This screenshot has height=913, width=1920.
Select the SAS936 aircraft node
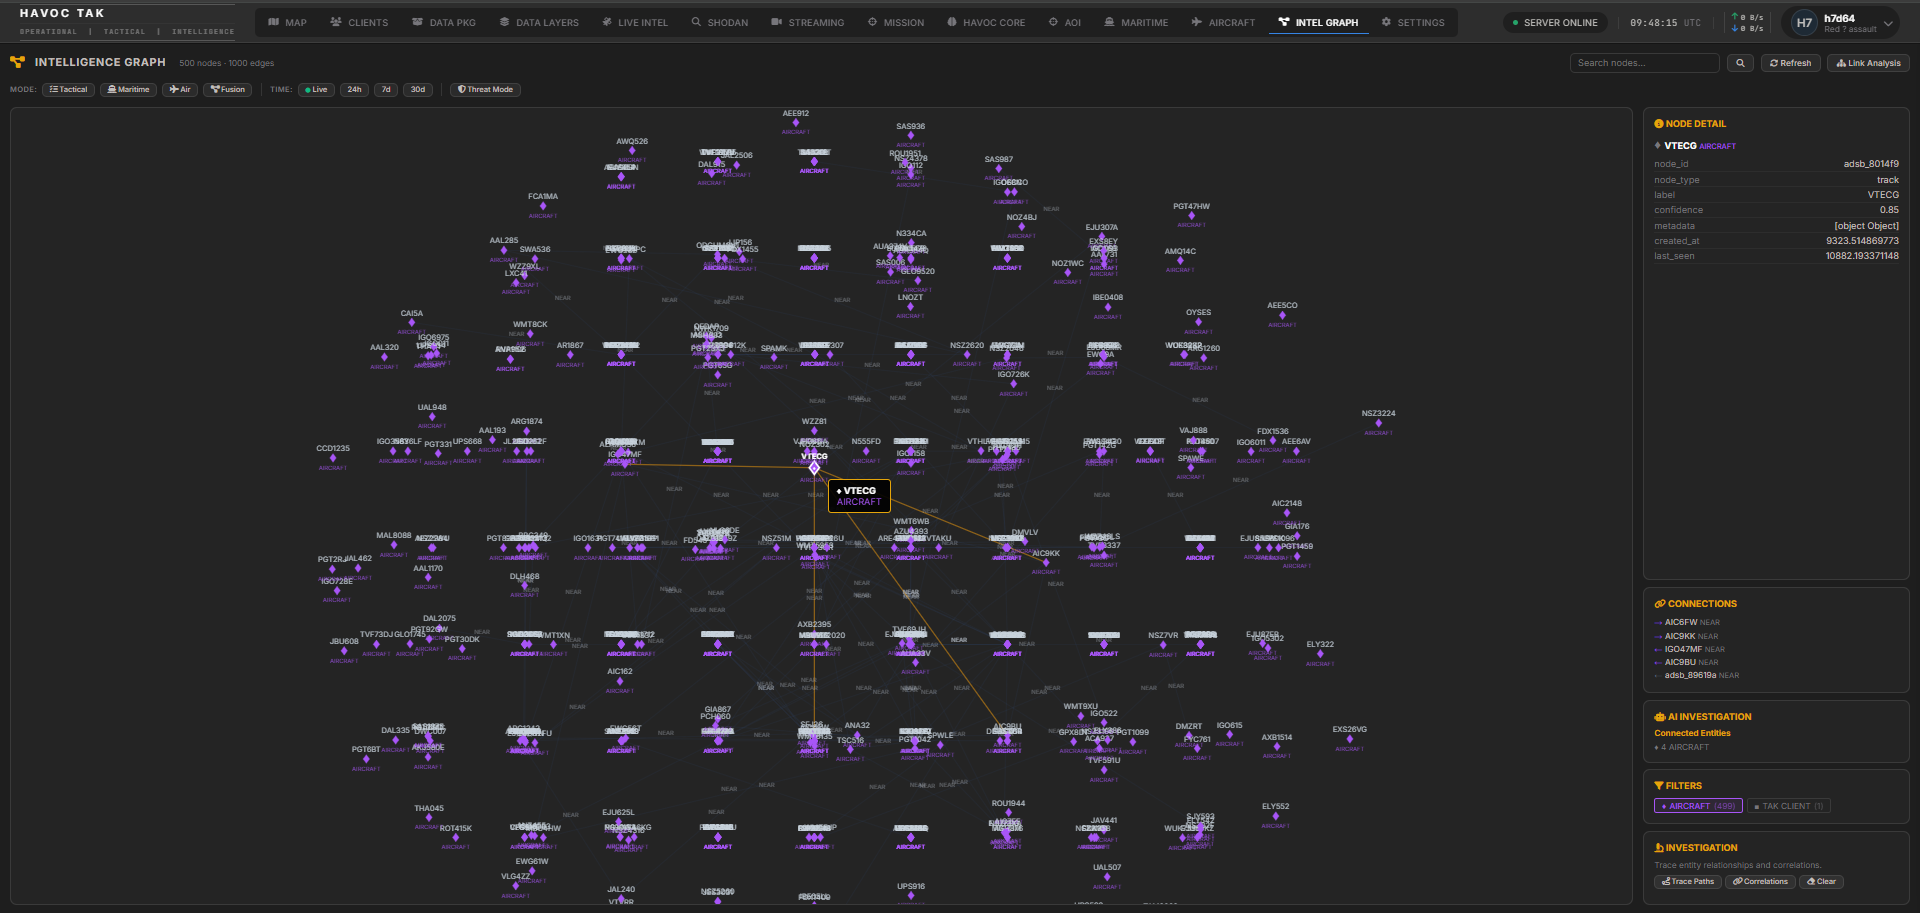[x=910, y=135]
